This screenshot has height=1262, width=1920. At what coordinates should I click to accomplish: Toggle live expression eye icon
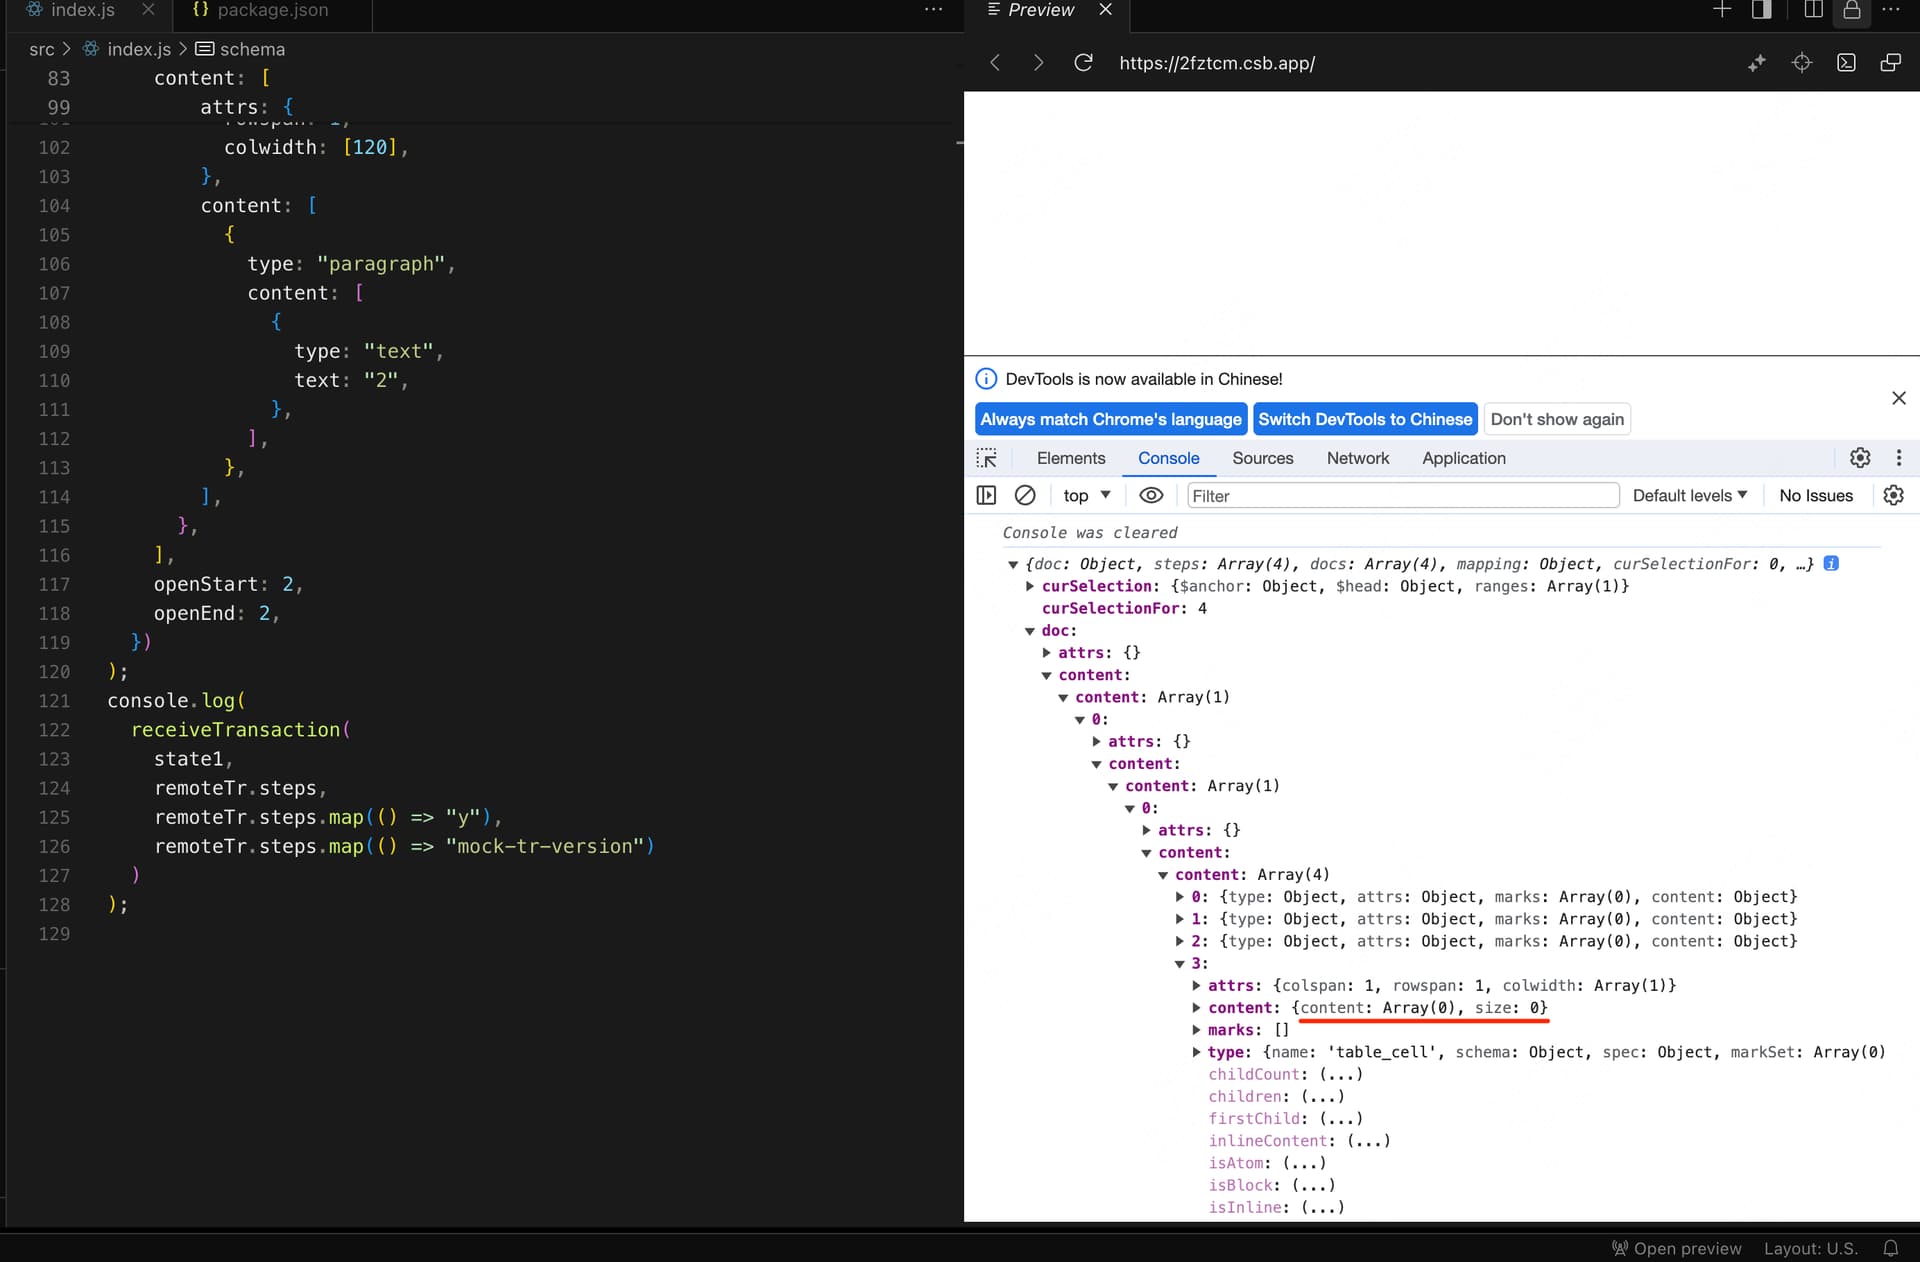1151,495
